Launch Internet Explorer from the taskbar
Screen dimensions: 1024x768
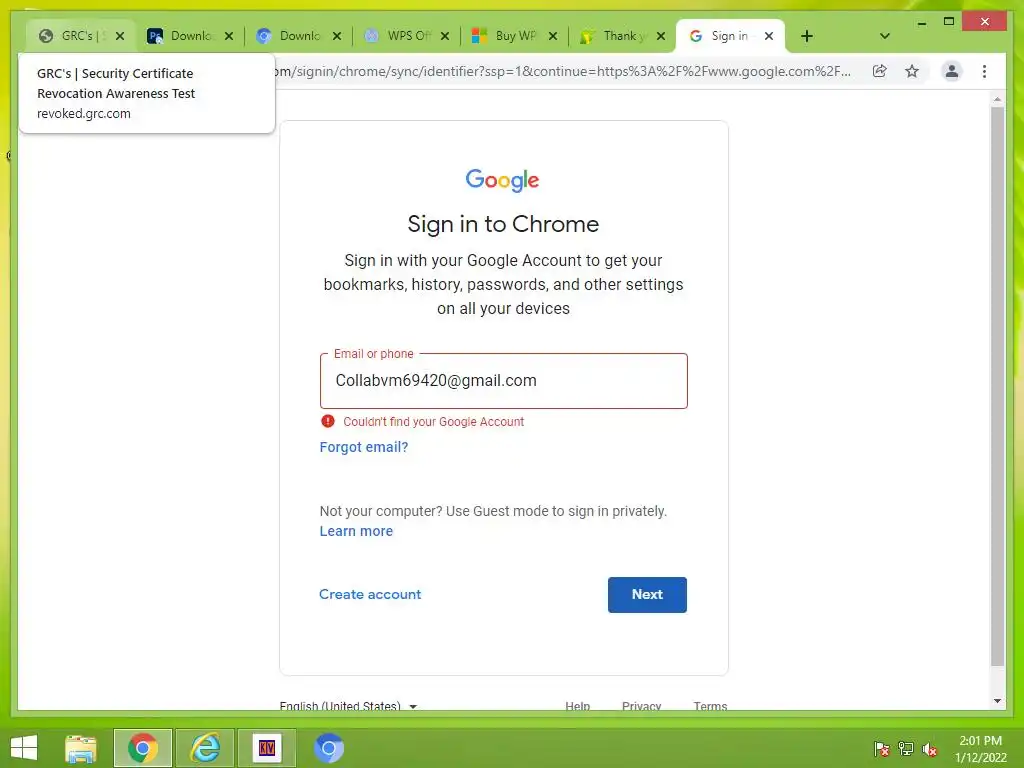point(205,748)
